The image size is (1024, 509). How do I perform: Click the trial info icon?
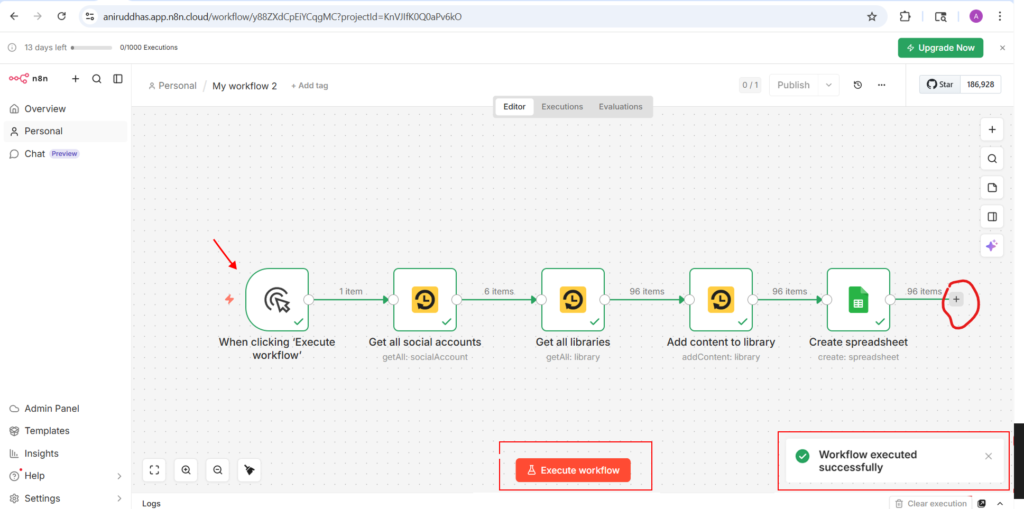[12, 48]
